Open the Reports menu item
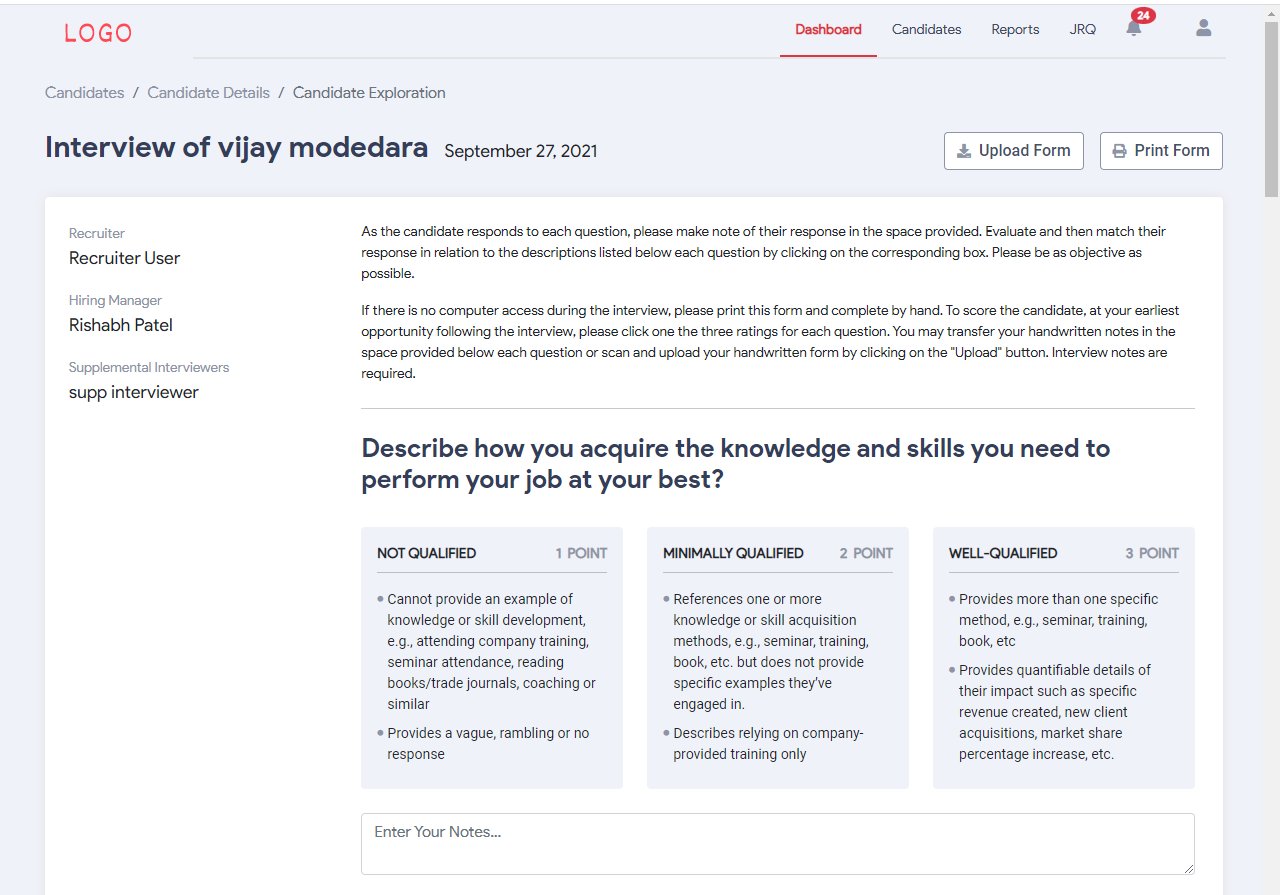This screenshot has width=1280, height=895. 1015,29
